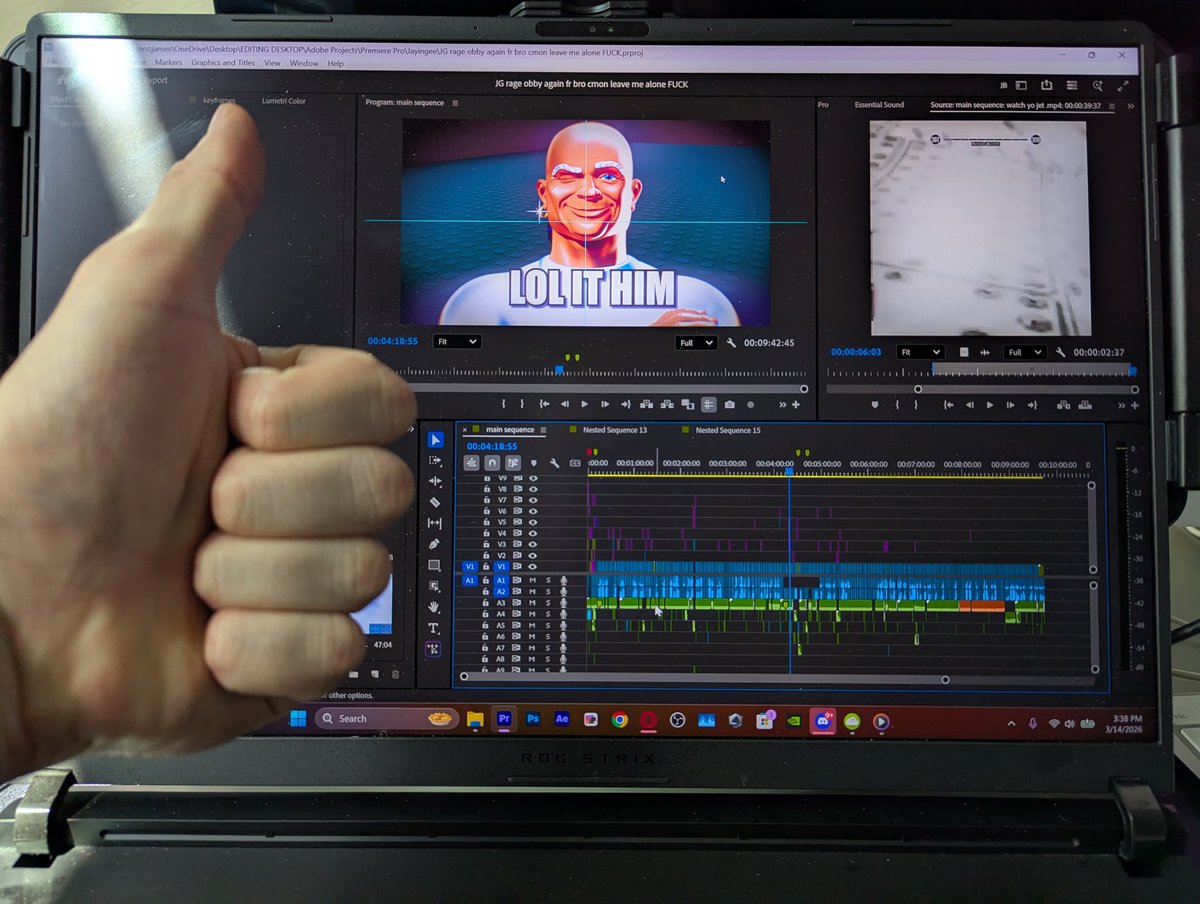This screenshot has height=904, width=1200.
Task: Solo audio track A3
Action: click(548, 603)
